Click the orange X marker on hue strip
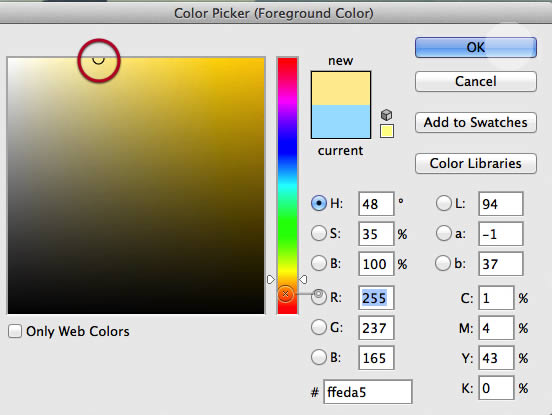Image resolution: width=552 pixels, height=415 pixels. click(x=285, y=294)
